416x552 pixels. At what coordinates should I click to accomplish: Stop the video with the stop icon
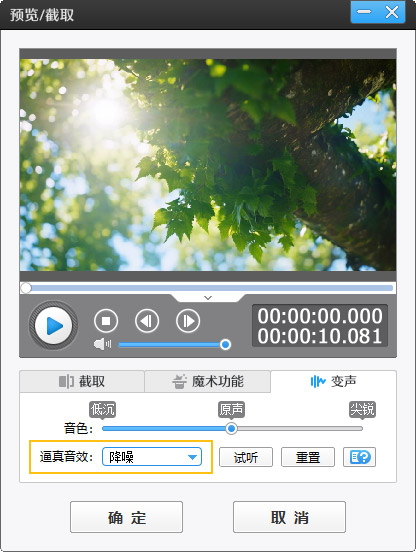point(106,321)
